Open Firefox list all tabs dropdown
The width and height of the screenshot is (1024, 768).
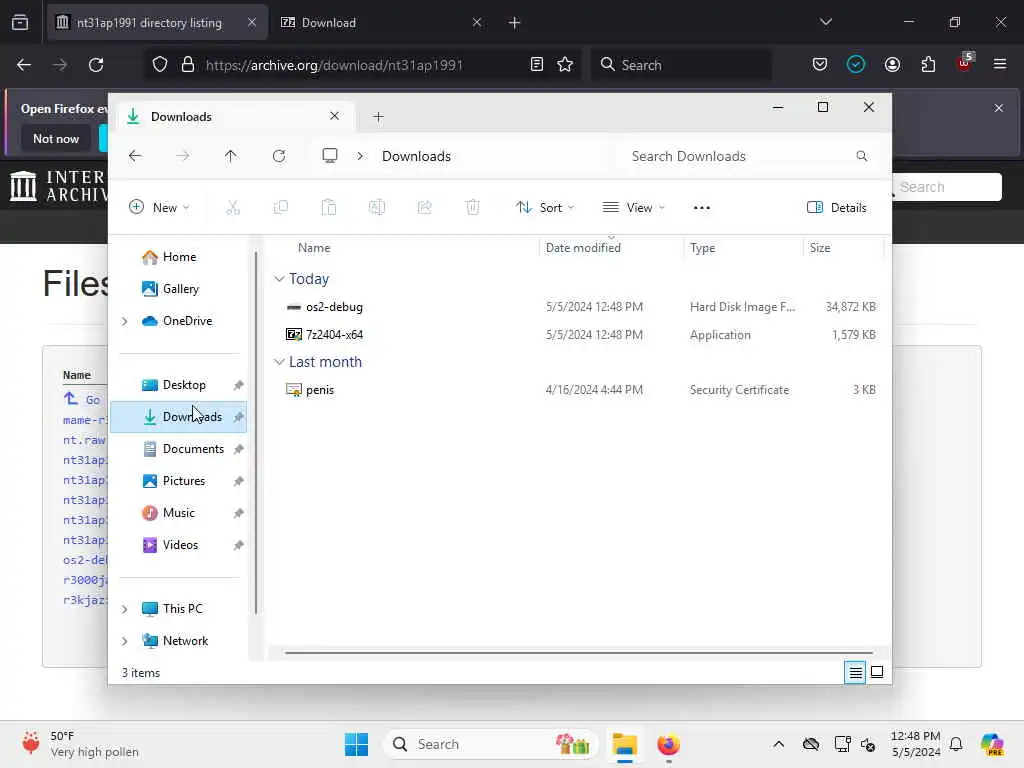pyautogui.click(x=825, y=22)
